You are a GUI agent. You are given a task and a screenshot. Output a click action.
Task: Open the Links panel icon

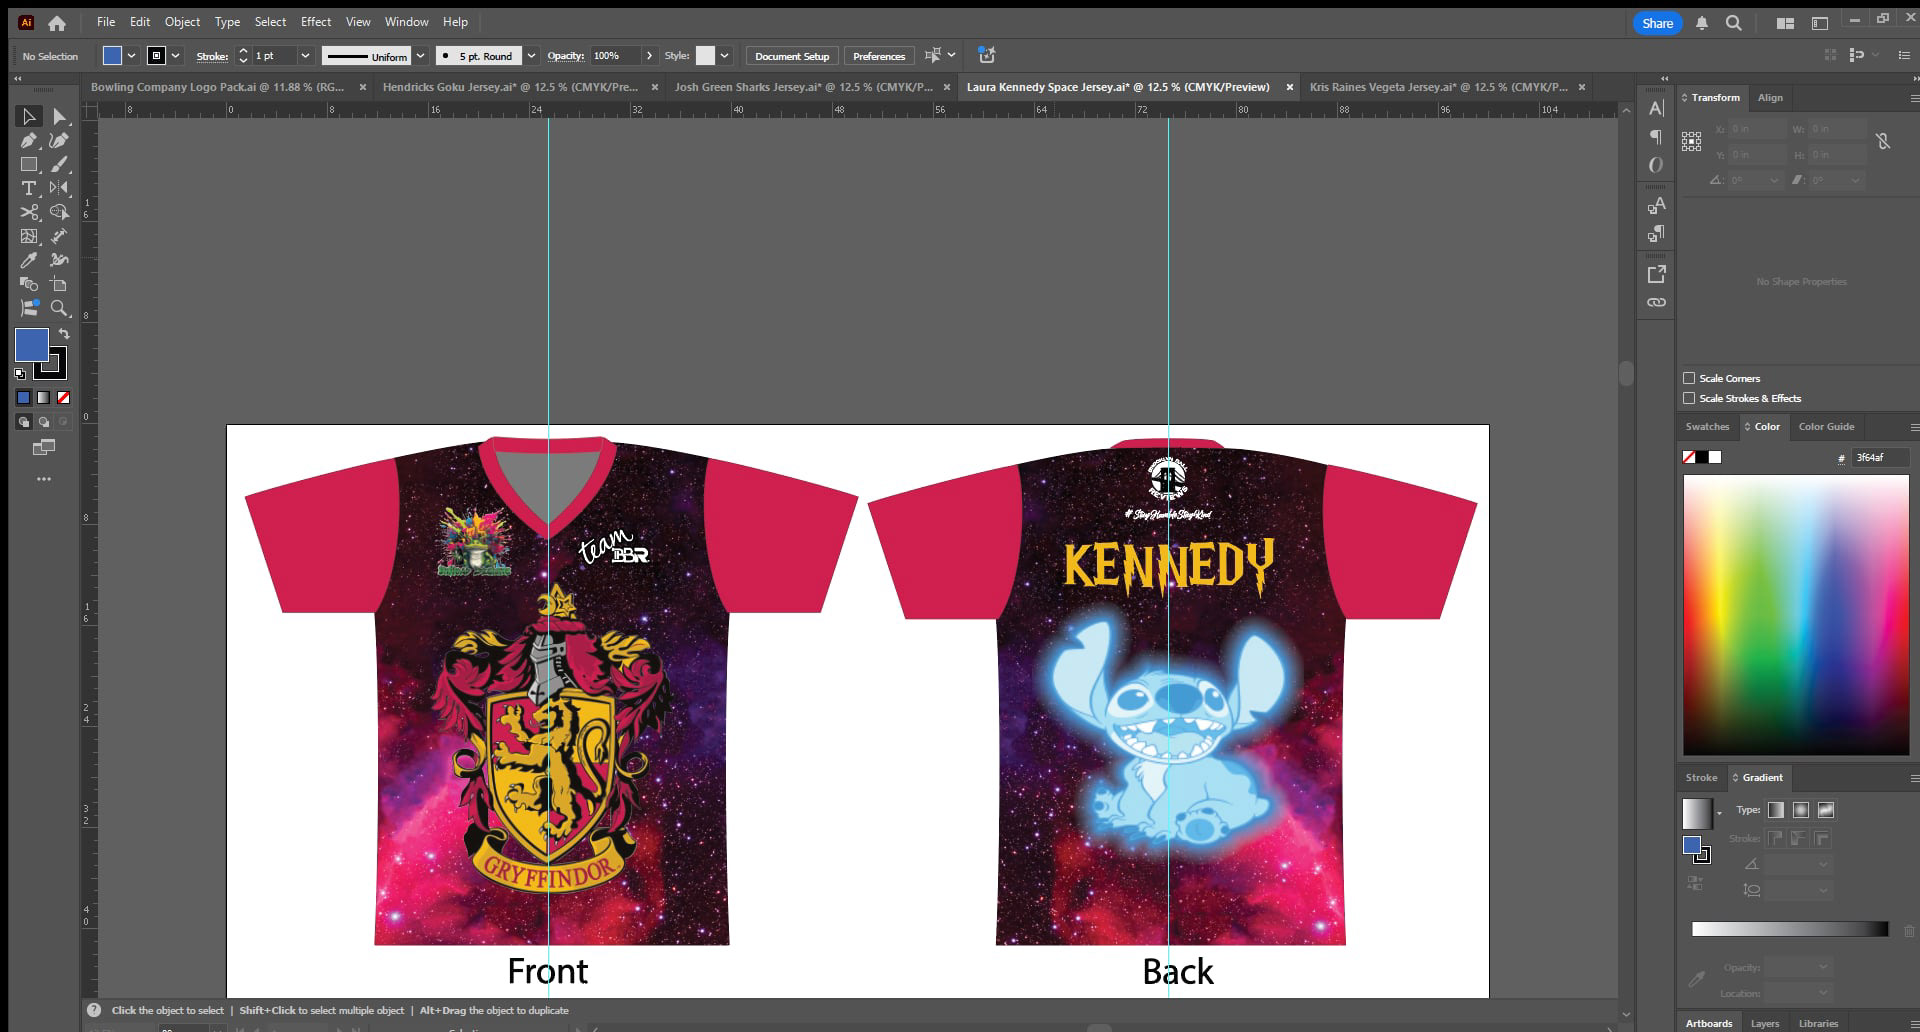click(1656, 302)
